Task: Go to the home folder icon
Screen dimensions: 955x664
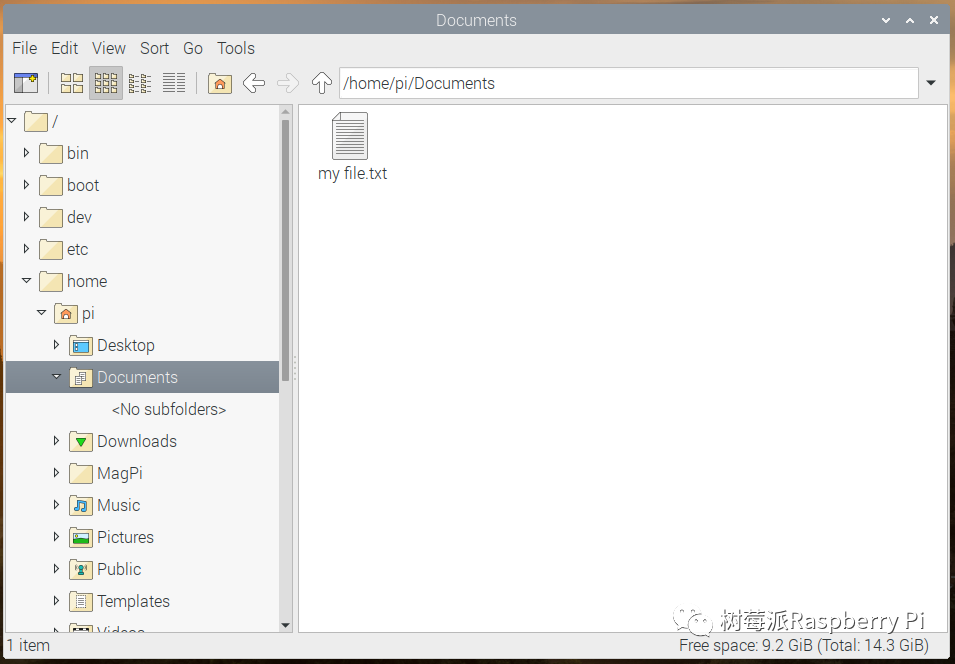Action: click(220, 83)
